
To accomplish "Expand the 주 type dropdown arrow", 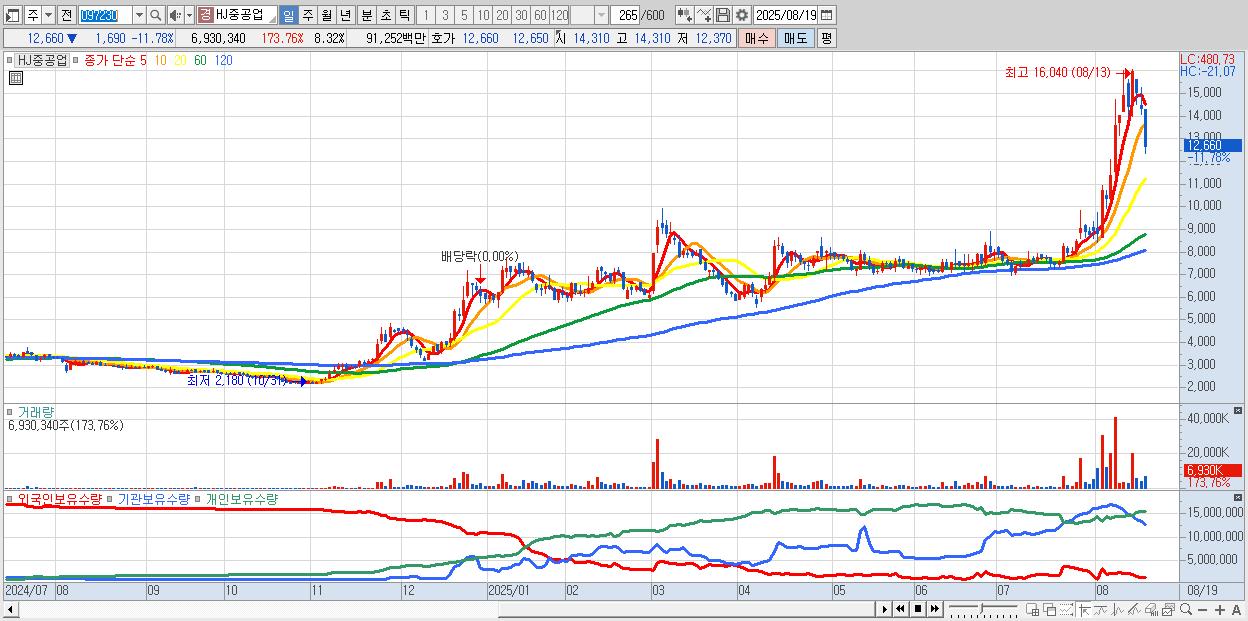I will click(x=49, y=15).
